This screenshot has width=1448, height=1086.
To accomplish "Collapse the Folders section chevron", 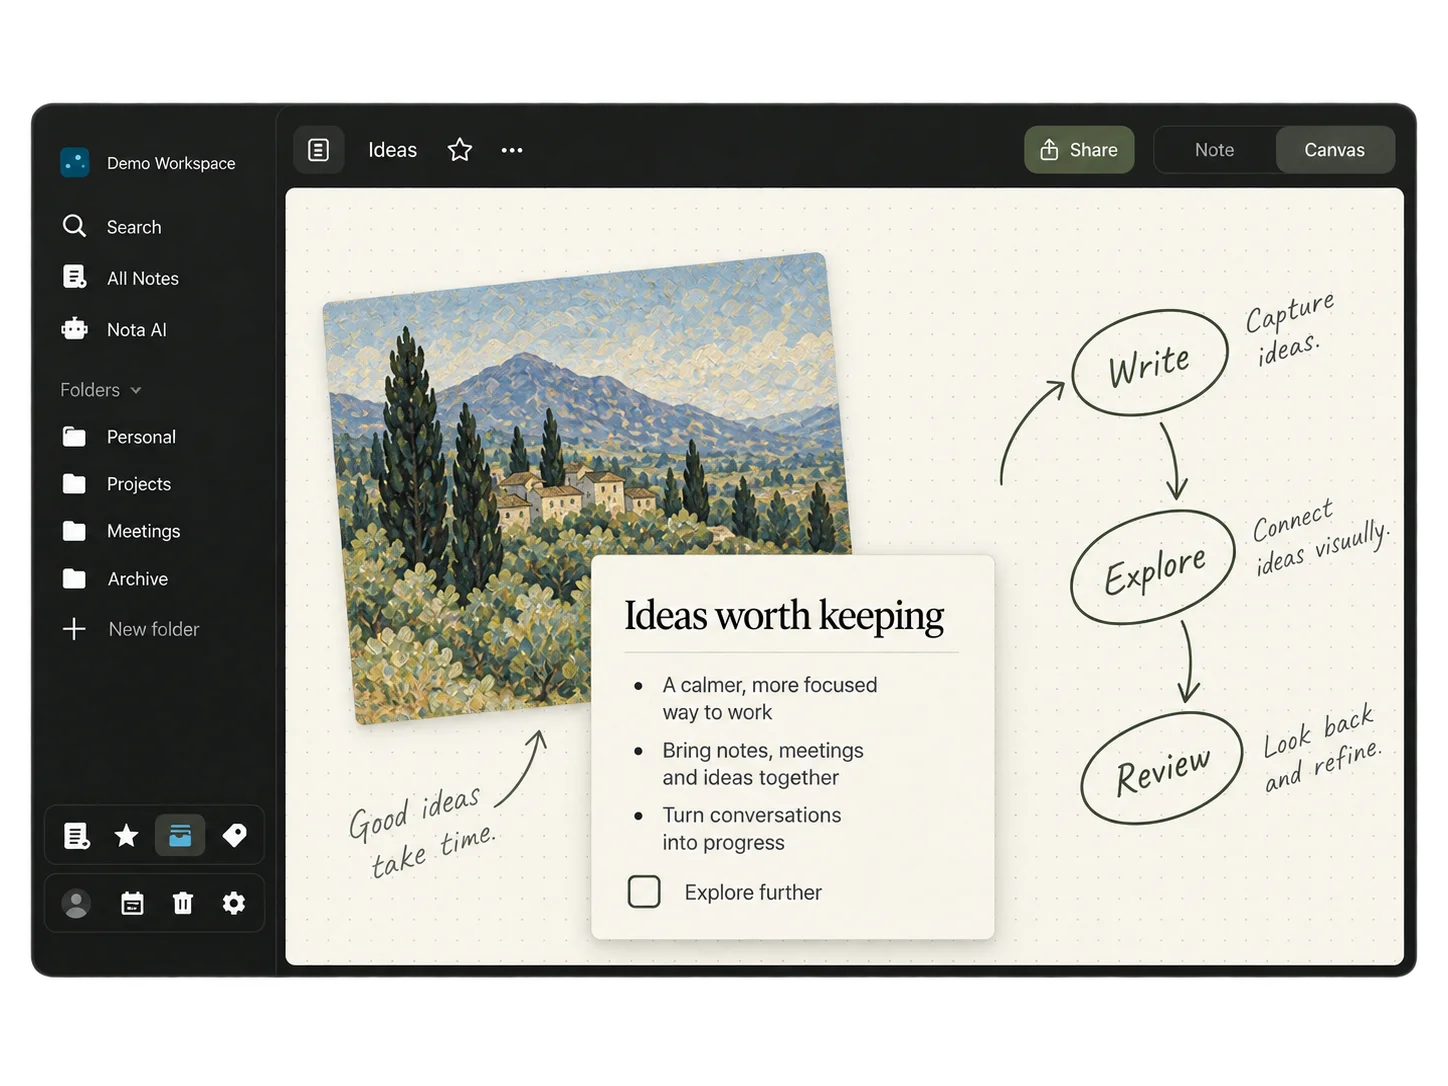I will pos(136,390).
